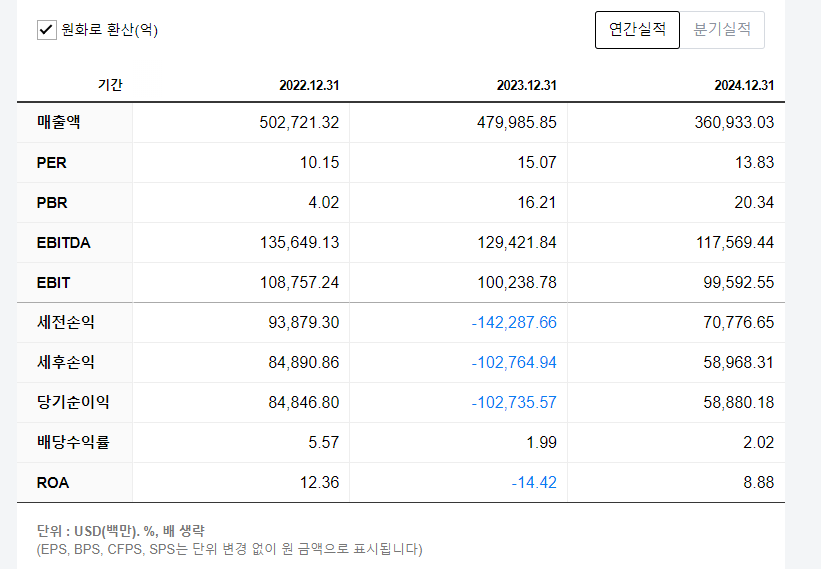Click PBR value 4.02
Screen dimensions: 821x569
324,203
